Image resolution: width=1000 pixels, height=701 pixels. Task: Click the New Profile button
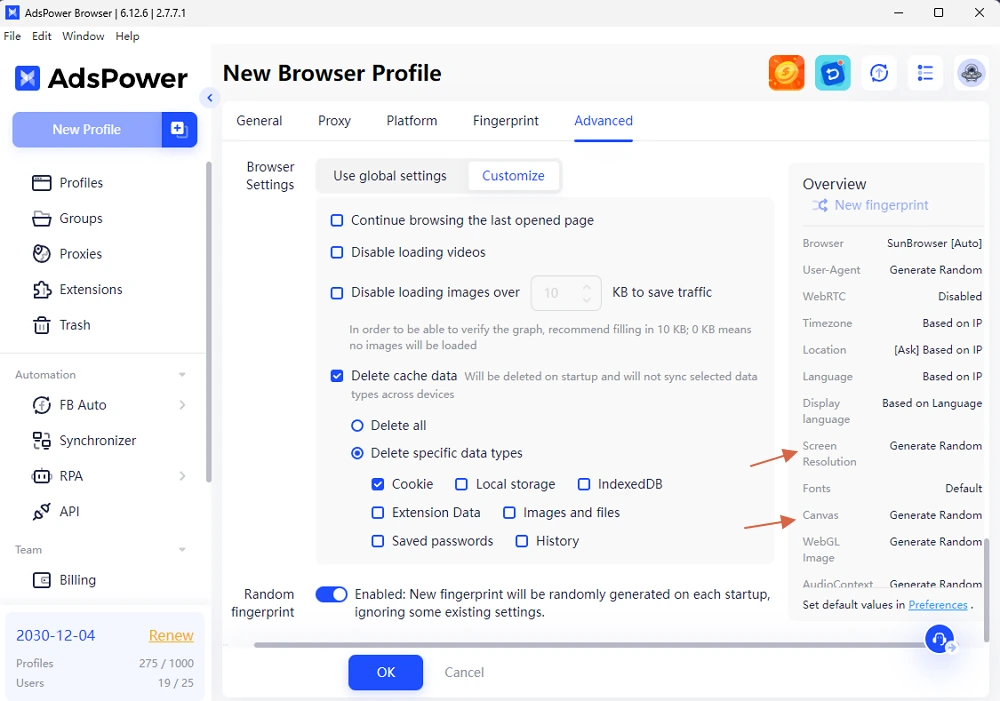click(87, 129)
